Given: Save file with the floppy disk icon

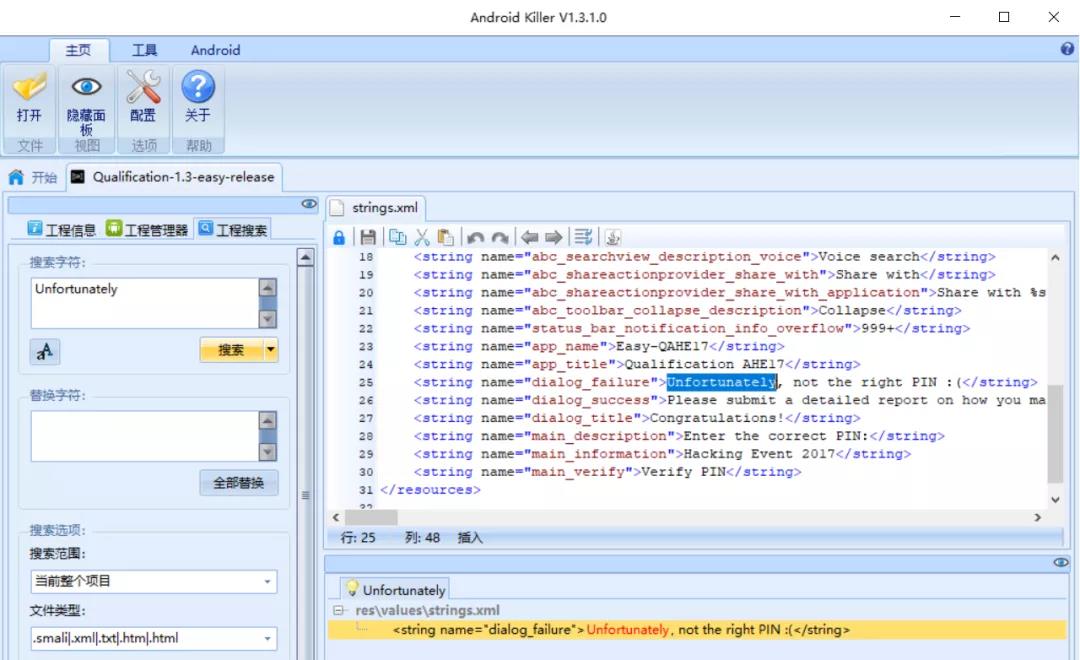Looking at the screenshot, I should [368, 238].
